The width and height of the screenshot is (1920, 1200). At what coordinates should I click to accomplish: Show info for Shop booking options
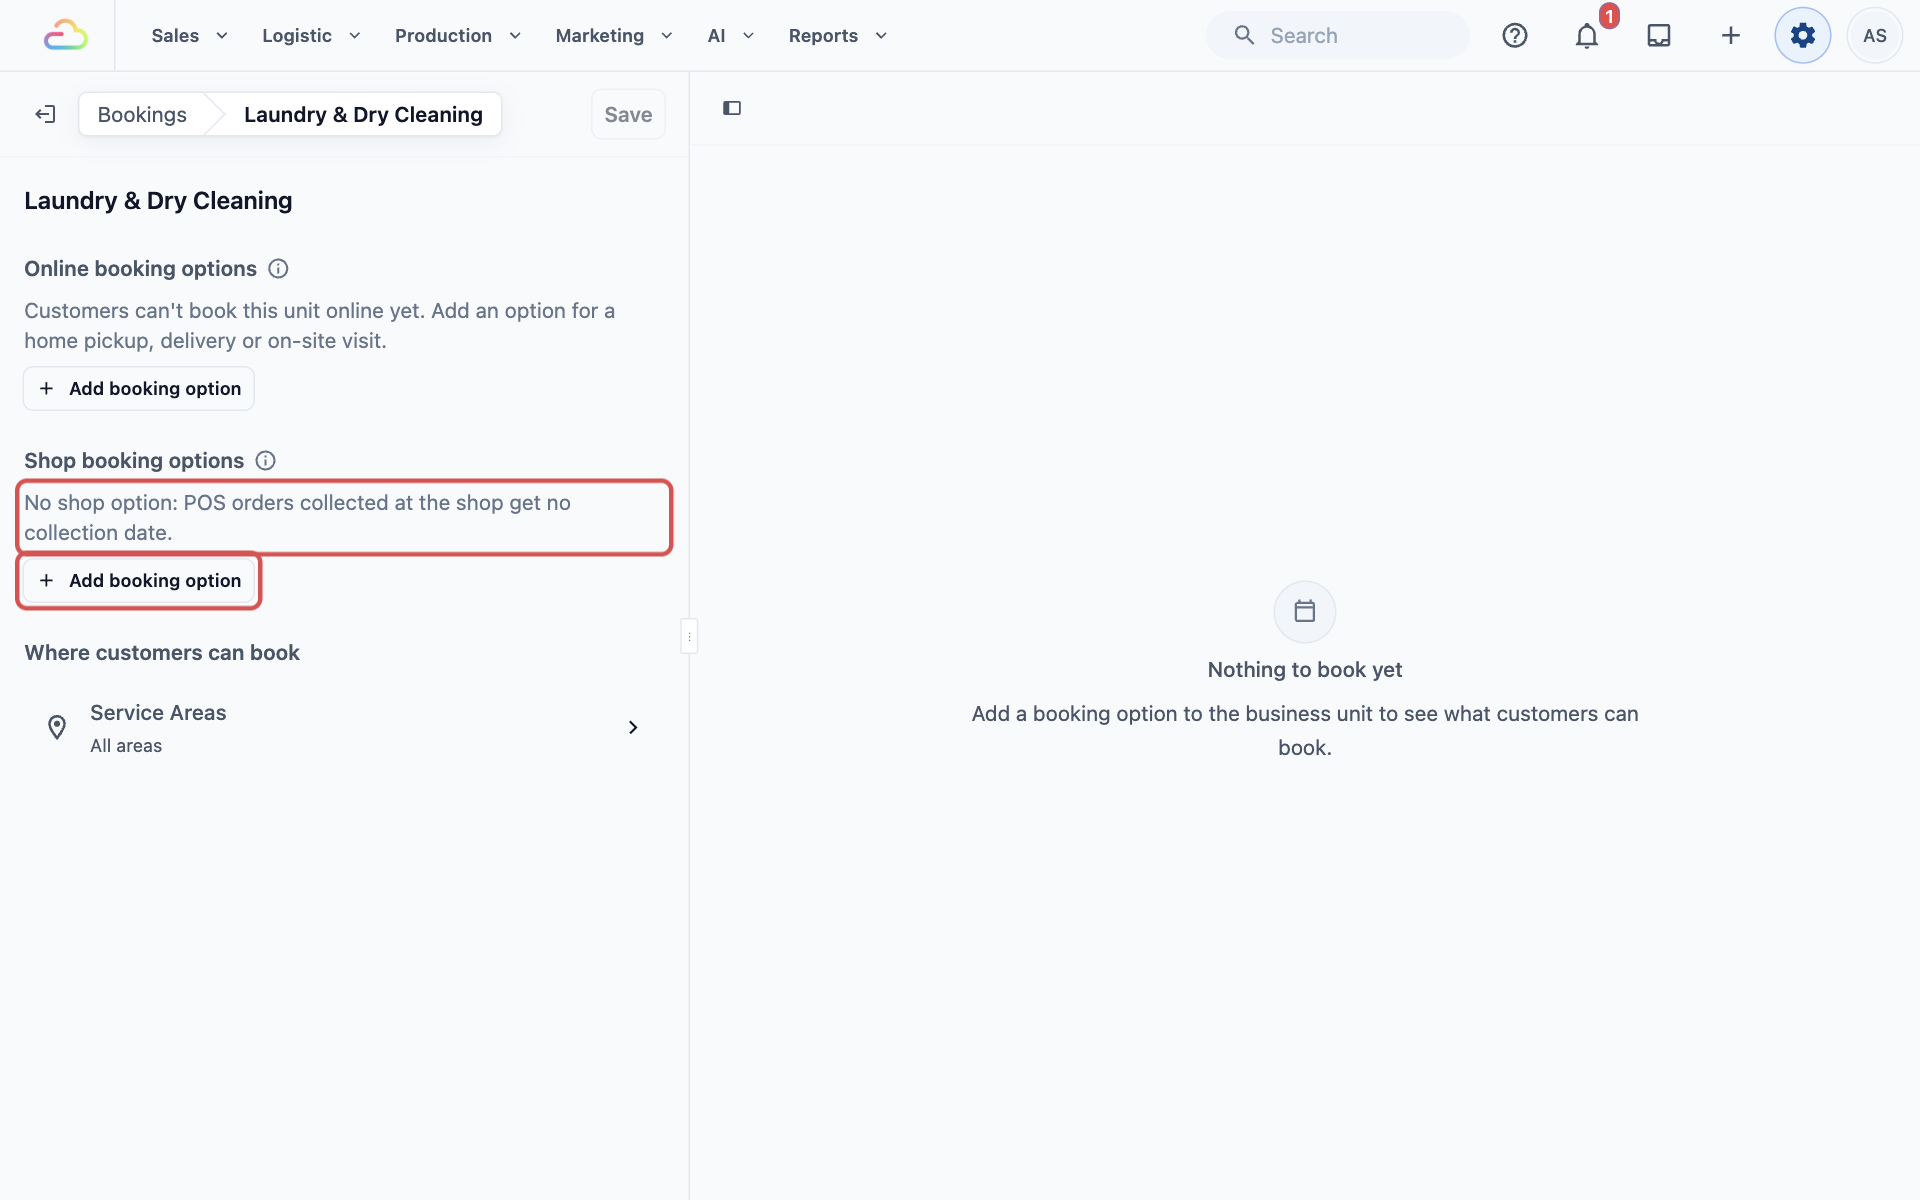pyautogui.click(x=266, y=461)
